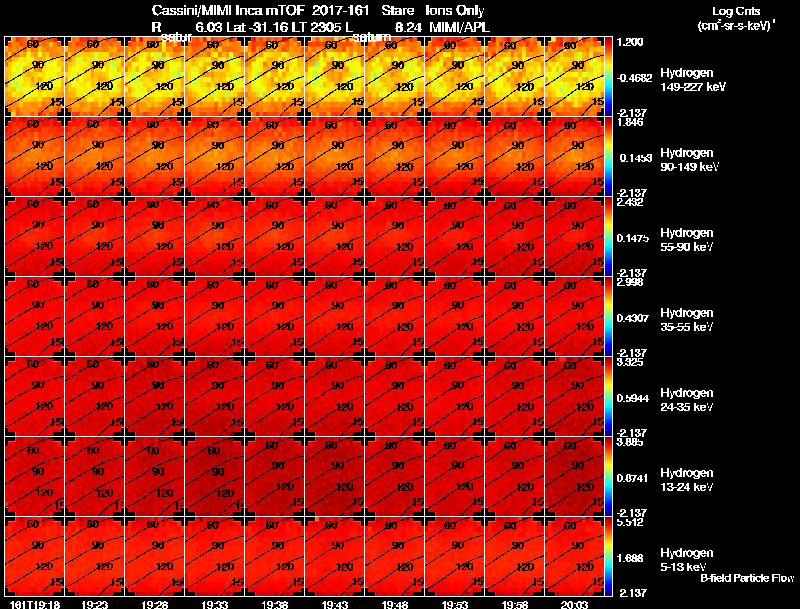800x609 pixels.
Task: Pick the Hydrogen 13-24 keV image at 19:43
Action: coord(335,477)
